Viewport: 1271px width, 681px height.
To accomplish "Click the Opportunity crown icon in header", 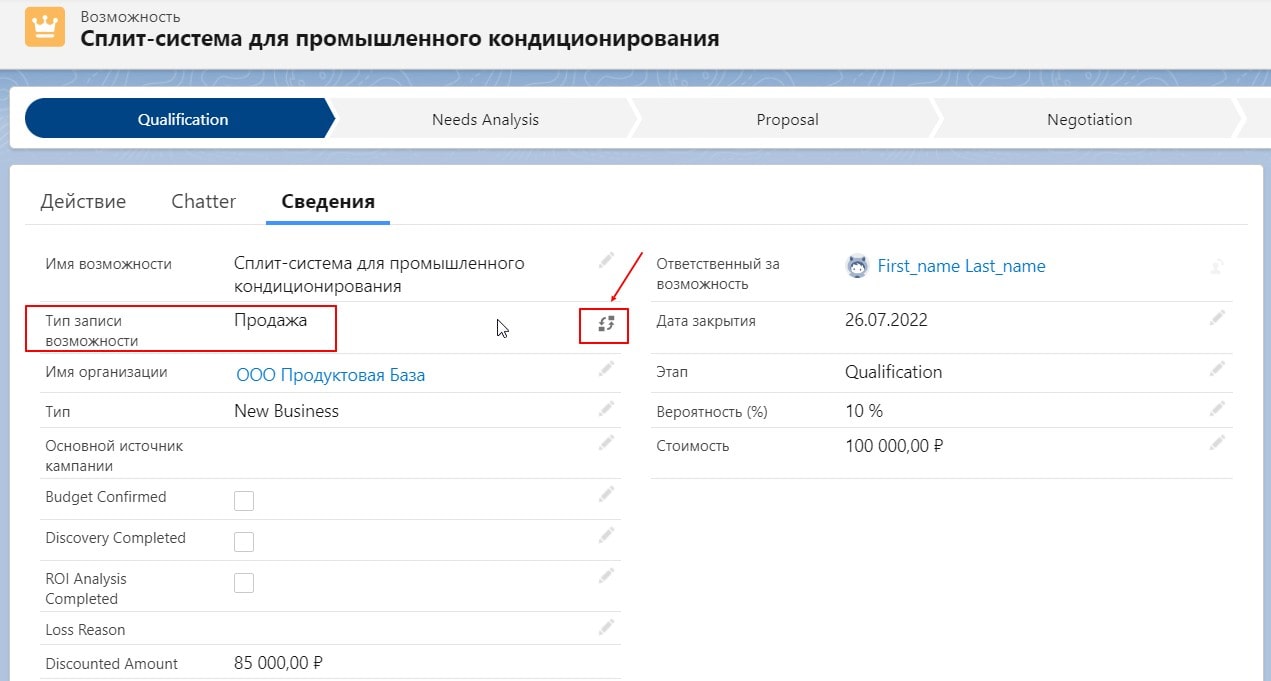I will point(45,27).
